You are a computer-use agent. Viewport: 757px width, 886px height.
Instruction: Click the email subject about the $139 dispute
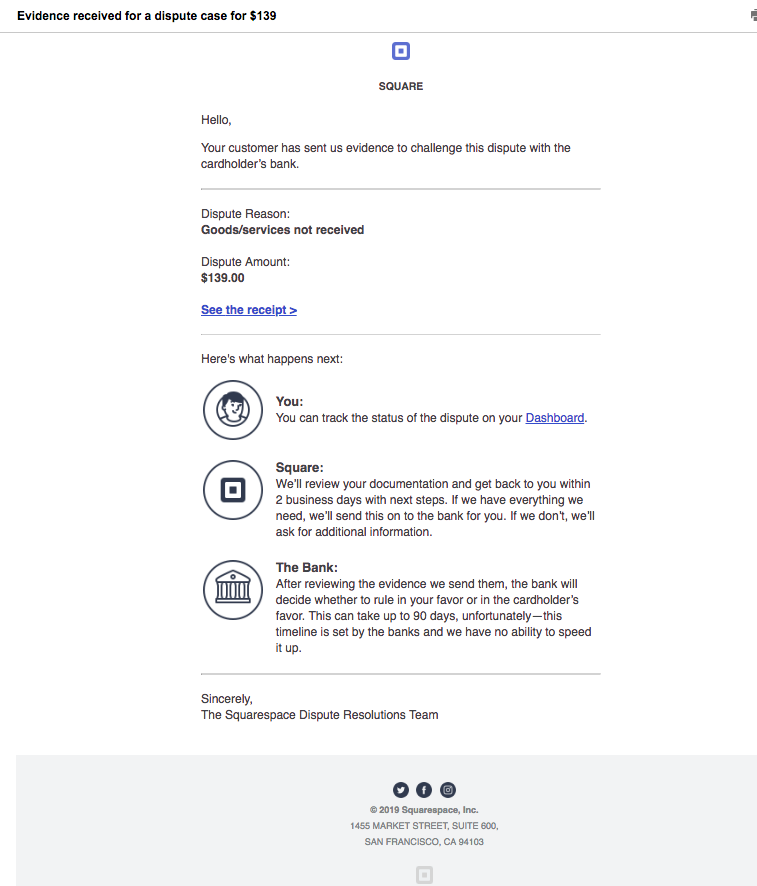pos(147,16)
